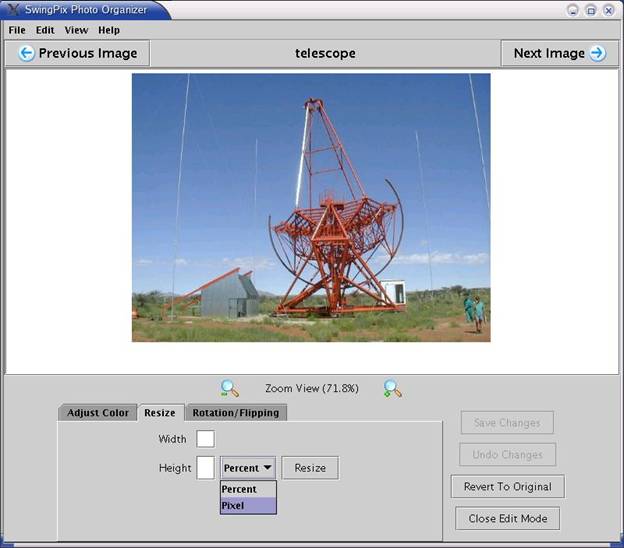This screenshot has width=624, height=548.
Task: Open the View menu
Action: (x=76, y=30)
